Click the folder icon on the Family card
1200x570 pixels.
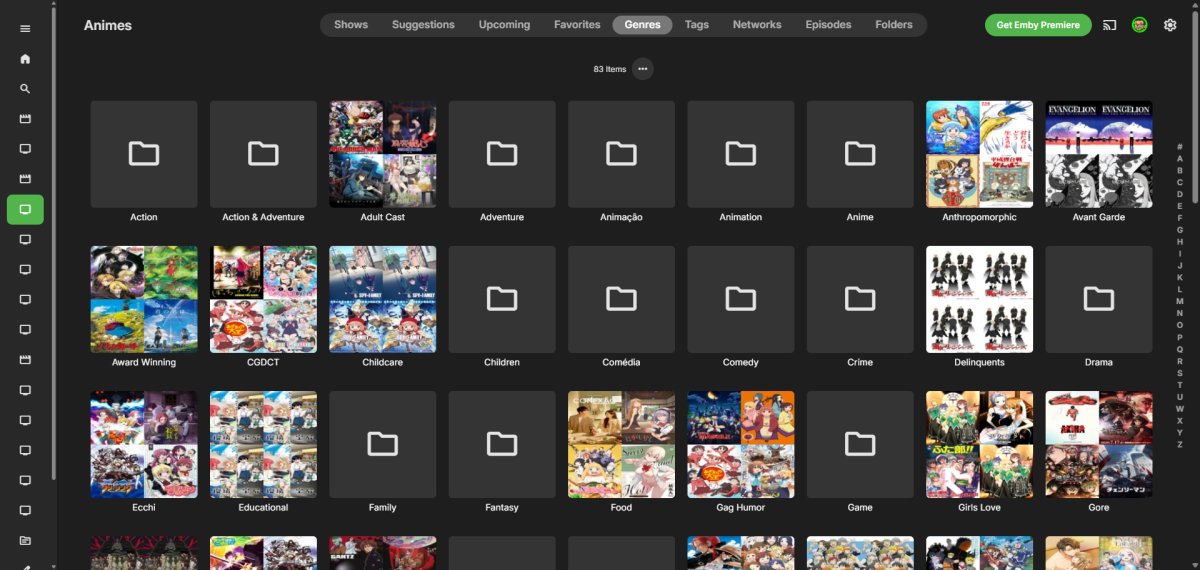pos(383,444)
